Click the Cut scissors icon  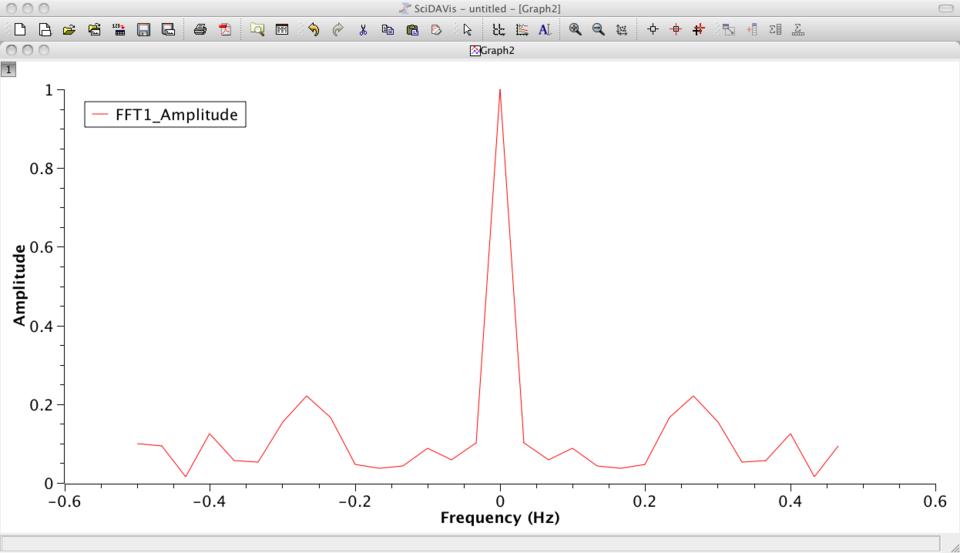tap(363, 30)
